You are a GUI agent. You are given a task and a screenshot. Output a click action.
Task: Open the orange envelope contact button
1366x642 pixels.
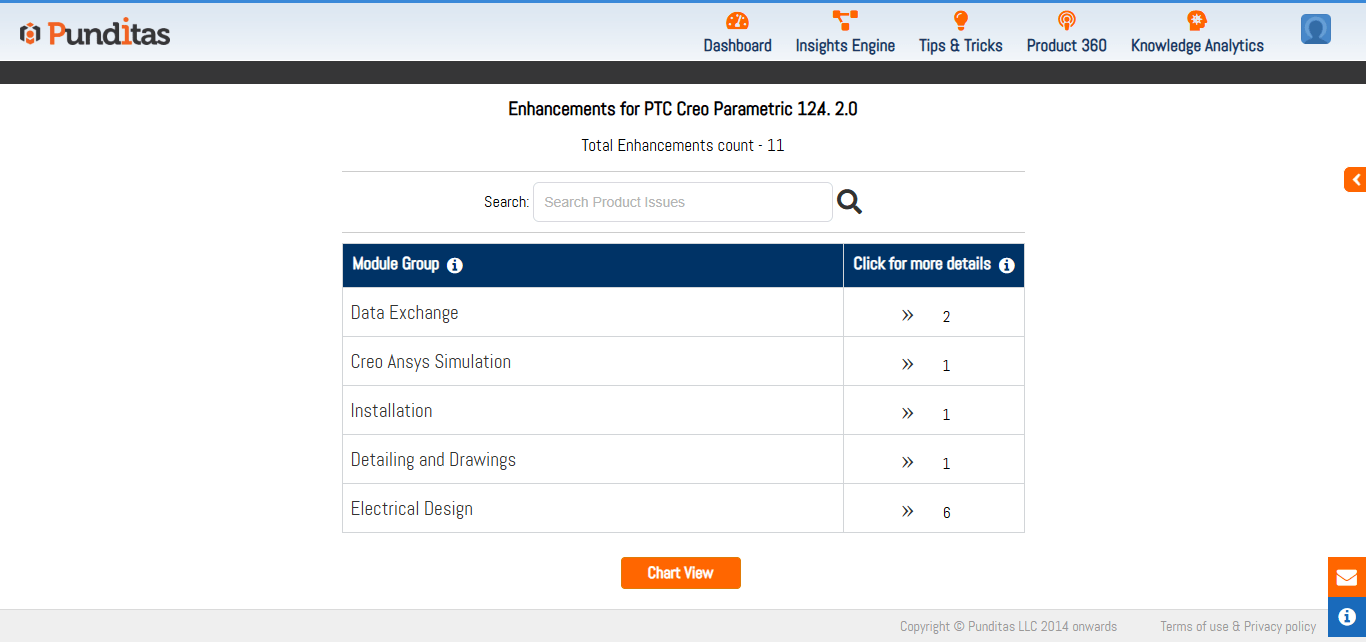1346,577
